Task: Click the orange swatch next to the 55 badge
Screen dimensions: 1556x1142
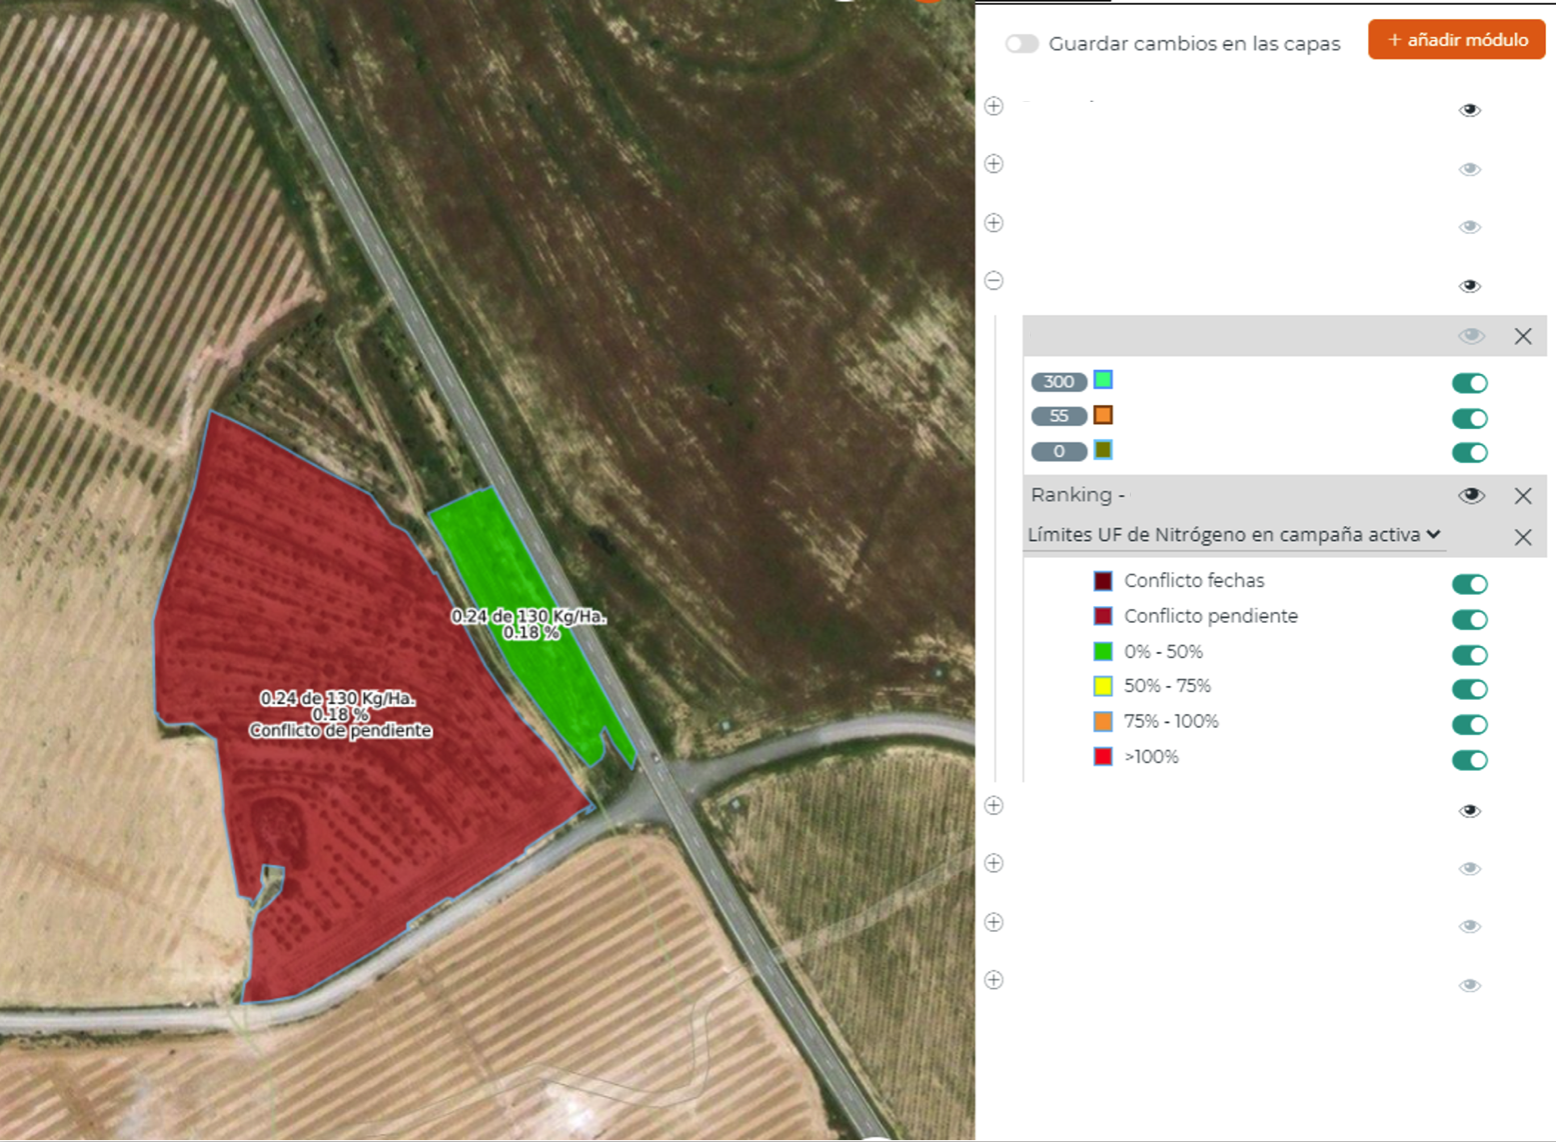Action: (1103, 415)
